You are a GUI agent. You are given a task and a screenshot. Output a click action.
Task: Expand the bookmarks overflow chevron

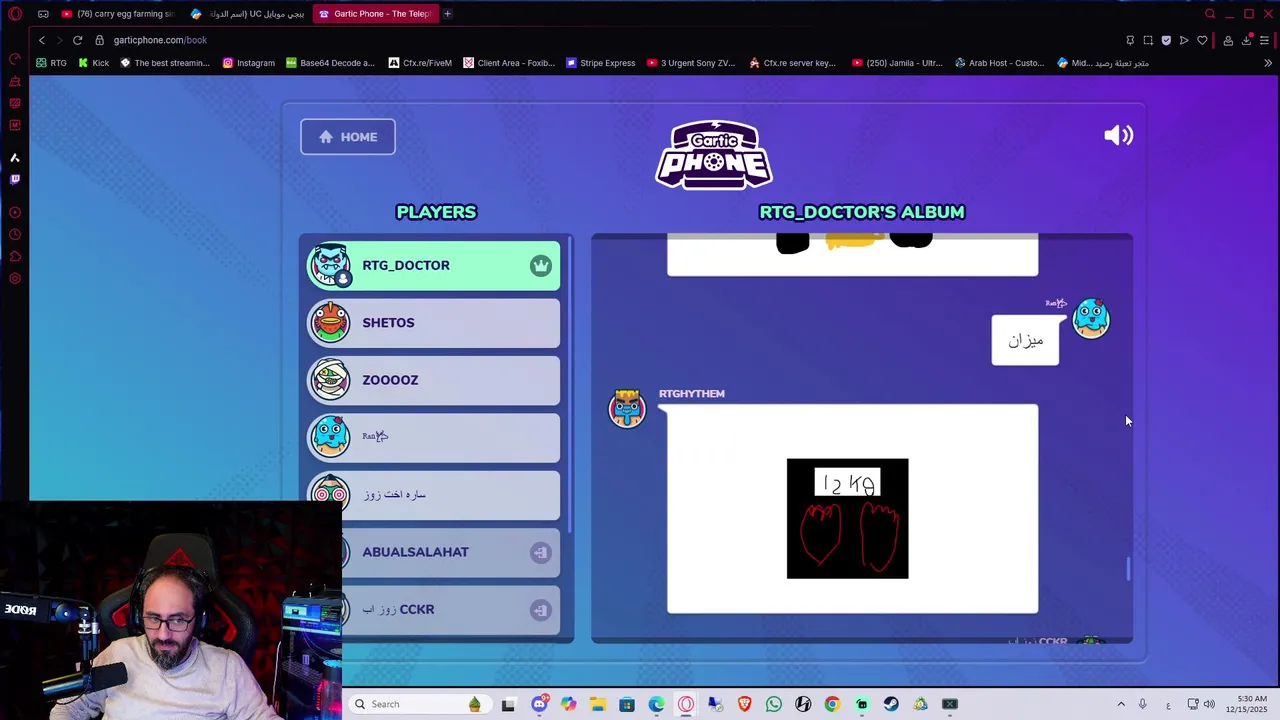[x=1267, y=63]
